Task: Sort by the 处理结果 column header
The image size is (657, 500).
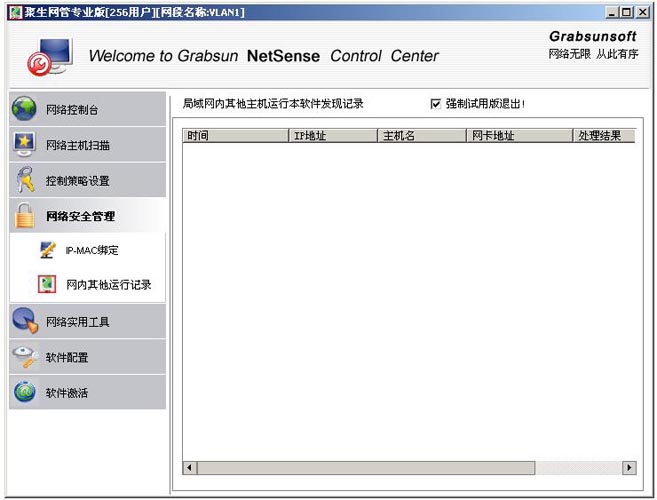Action: point(604,135)
